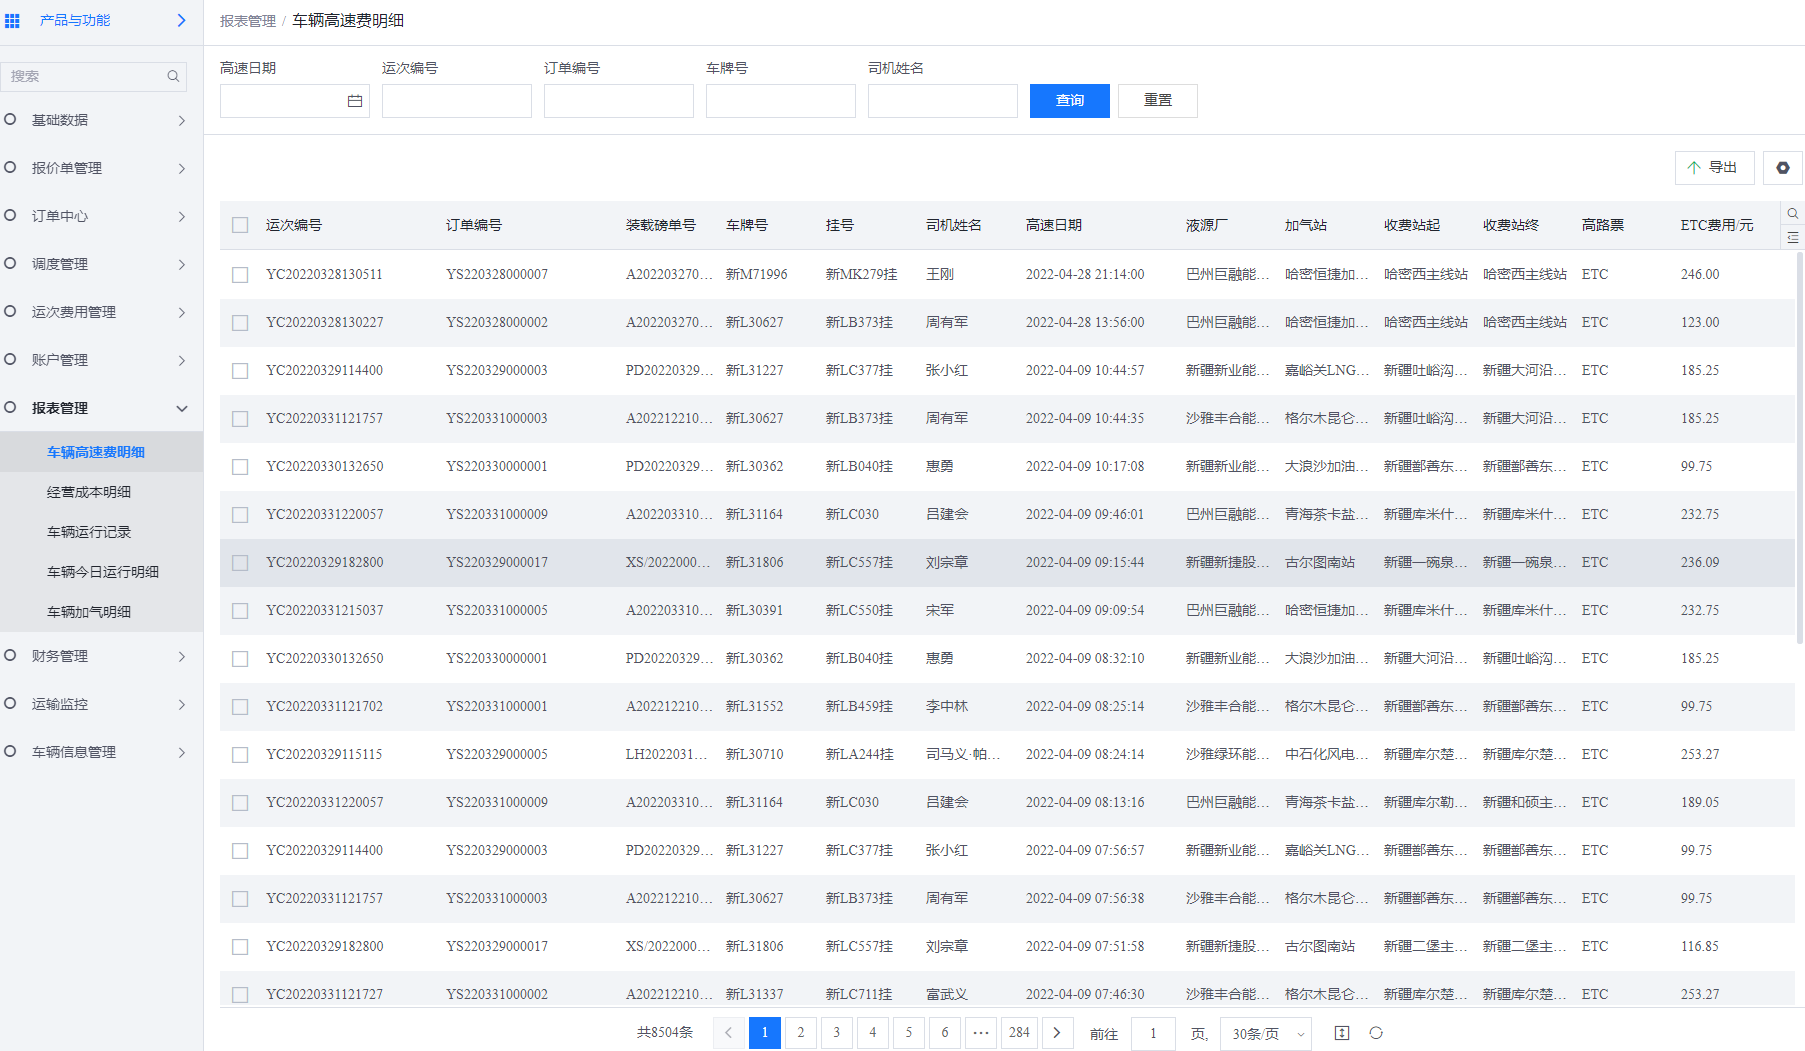
Task: Click ETC fee value 246.00
Action: pos(1700,274)
